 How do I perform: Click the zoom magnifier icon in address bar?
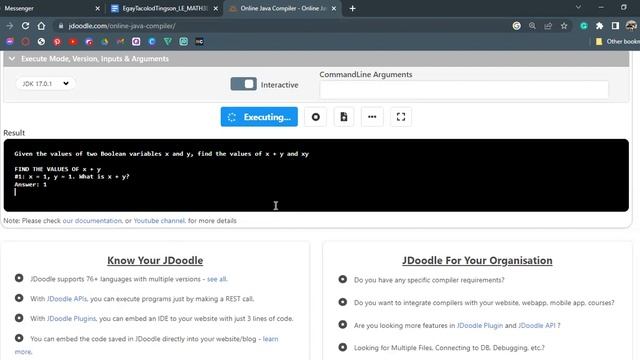532,26
